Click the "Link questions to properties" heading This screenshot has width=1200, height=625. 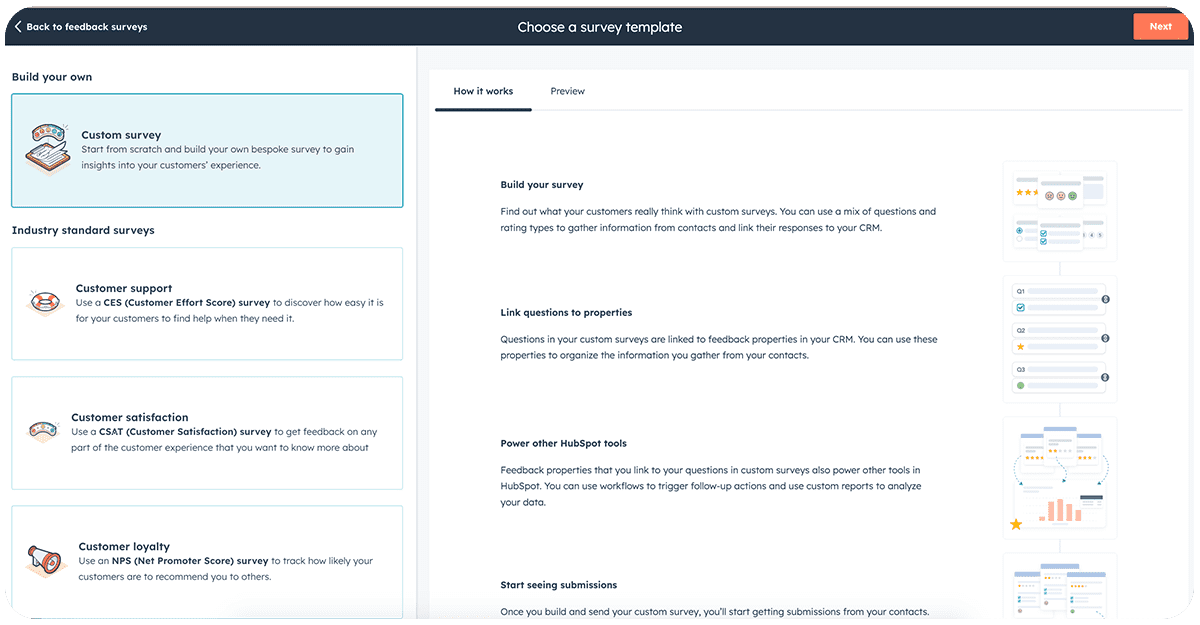pos(566,313)
